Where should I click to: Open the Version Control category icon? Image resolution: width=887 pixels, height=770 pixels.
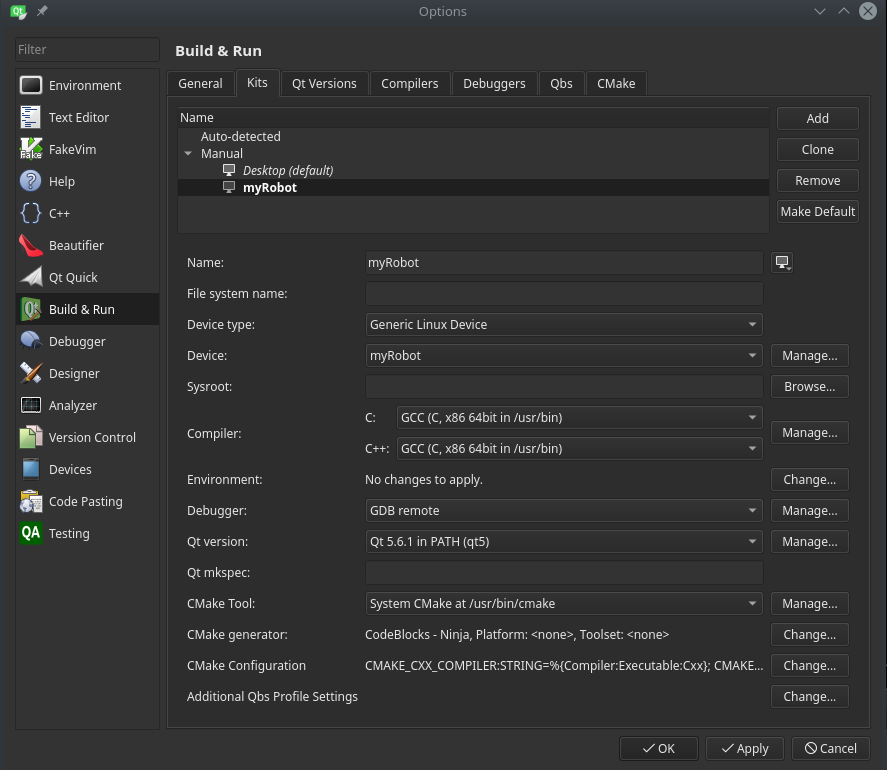[x=31, y=437]
